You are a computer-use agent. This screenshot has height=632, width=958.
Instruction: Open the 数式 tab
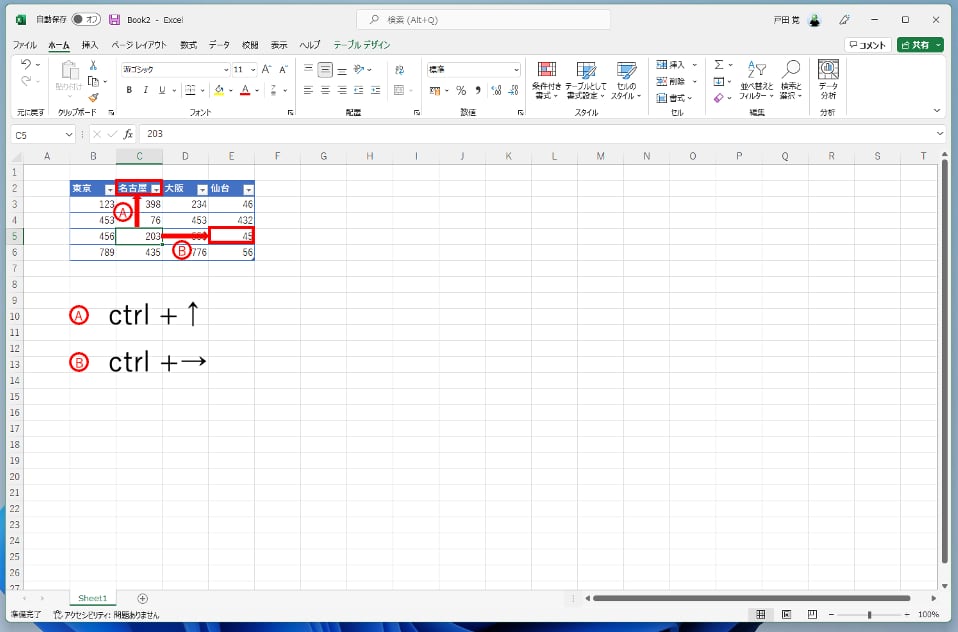coord(189,45)
